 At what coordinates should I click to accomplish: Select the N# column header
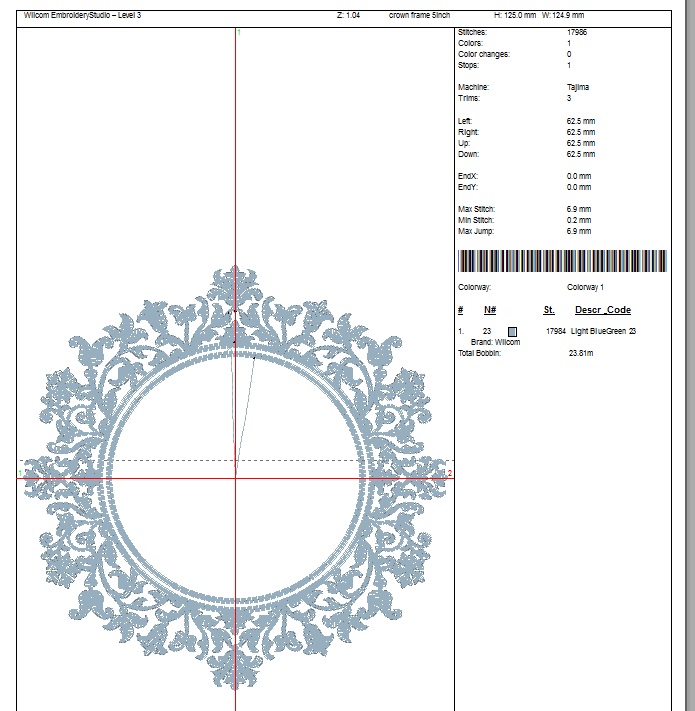click(x=490, y=311)
